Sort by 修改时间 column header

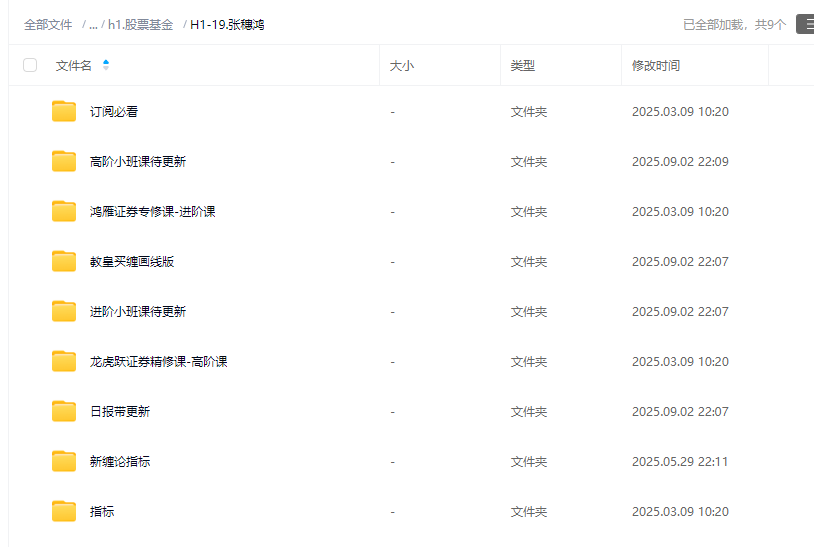point(655,66)
